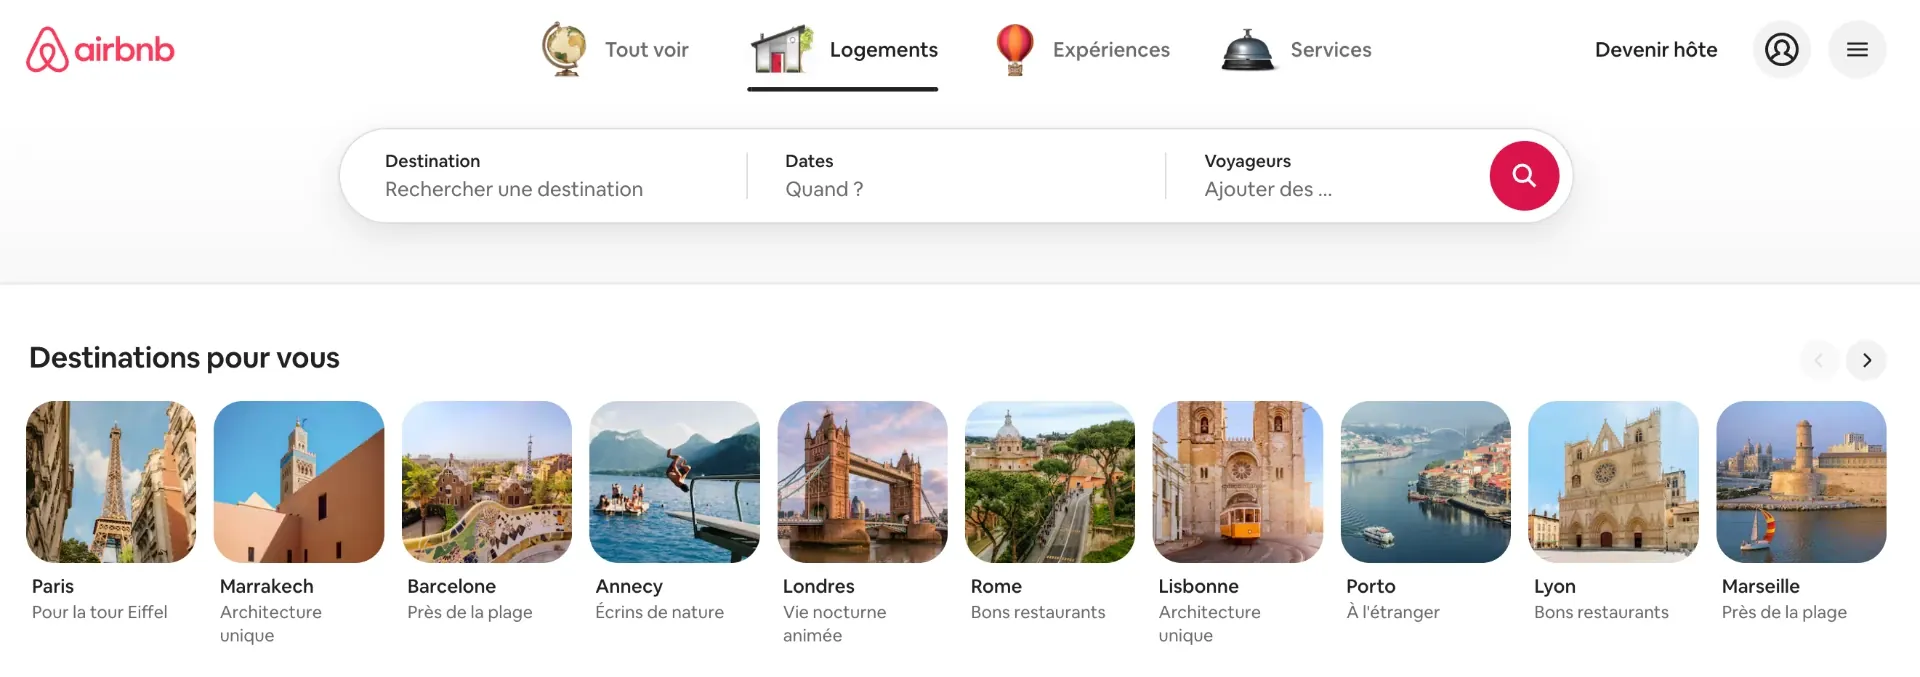The width and height of the screenshot is (1920, 677).
Task: Open the Annecy lake thumbnail
Action: [675, 482]
